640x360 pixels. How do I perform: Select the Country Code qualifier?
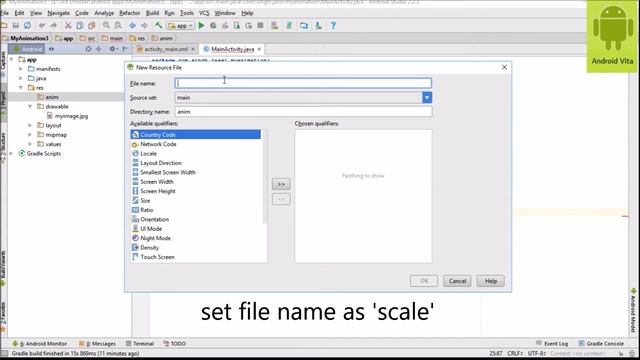196,135
